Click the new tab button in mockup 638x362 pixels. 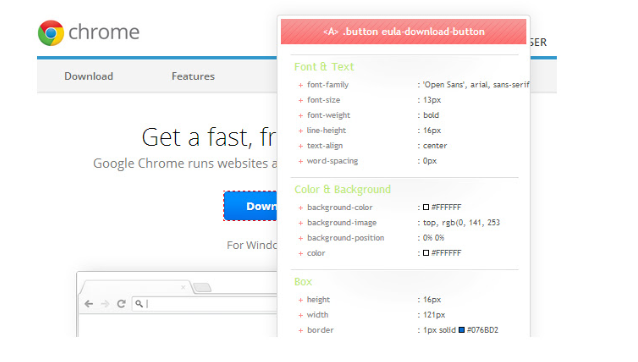(x=202, y=288)
